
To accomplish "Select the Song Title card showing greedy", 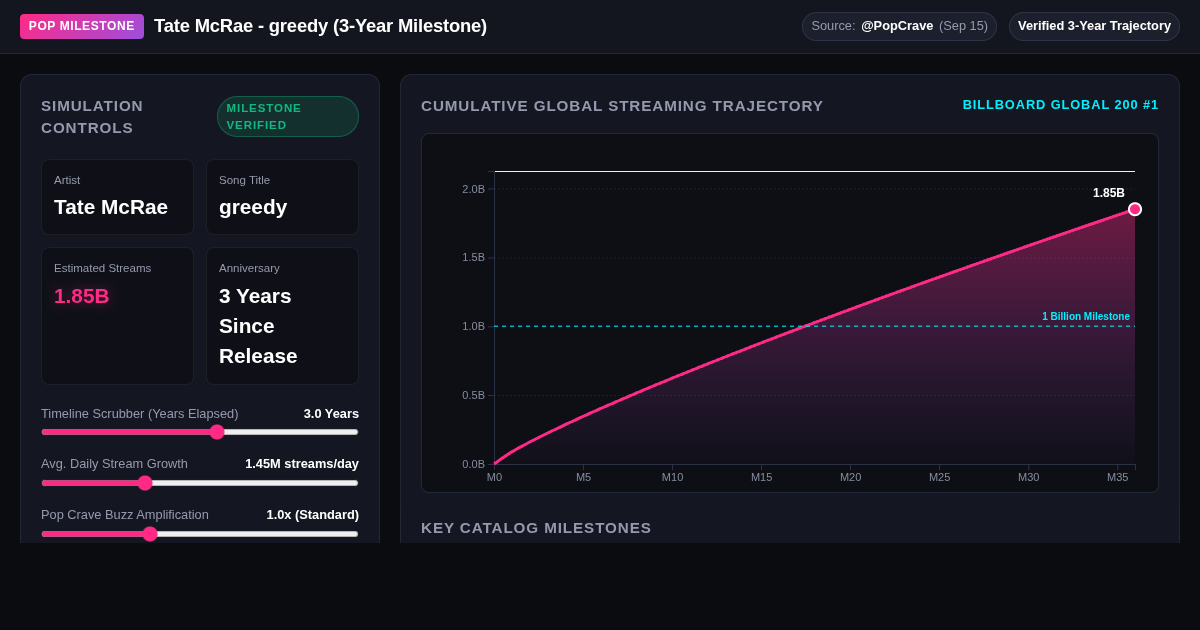I will coord(282,197).
